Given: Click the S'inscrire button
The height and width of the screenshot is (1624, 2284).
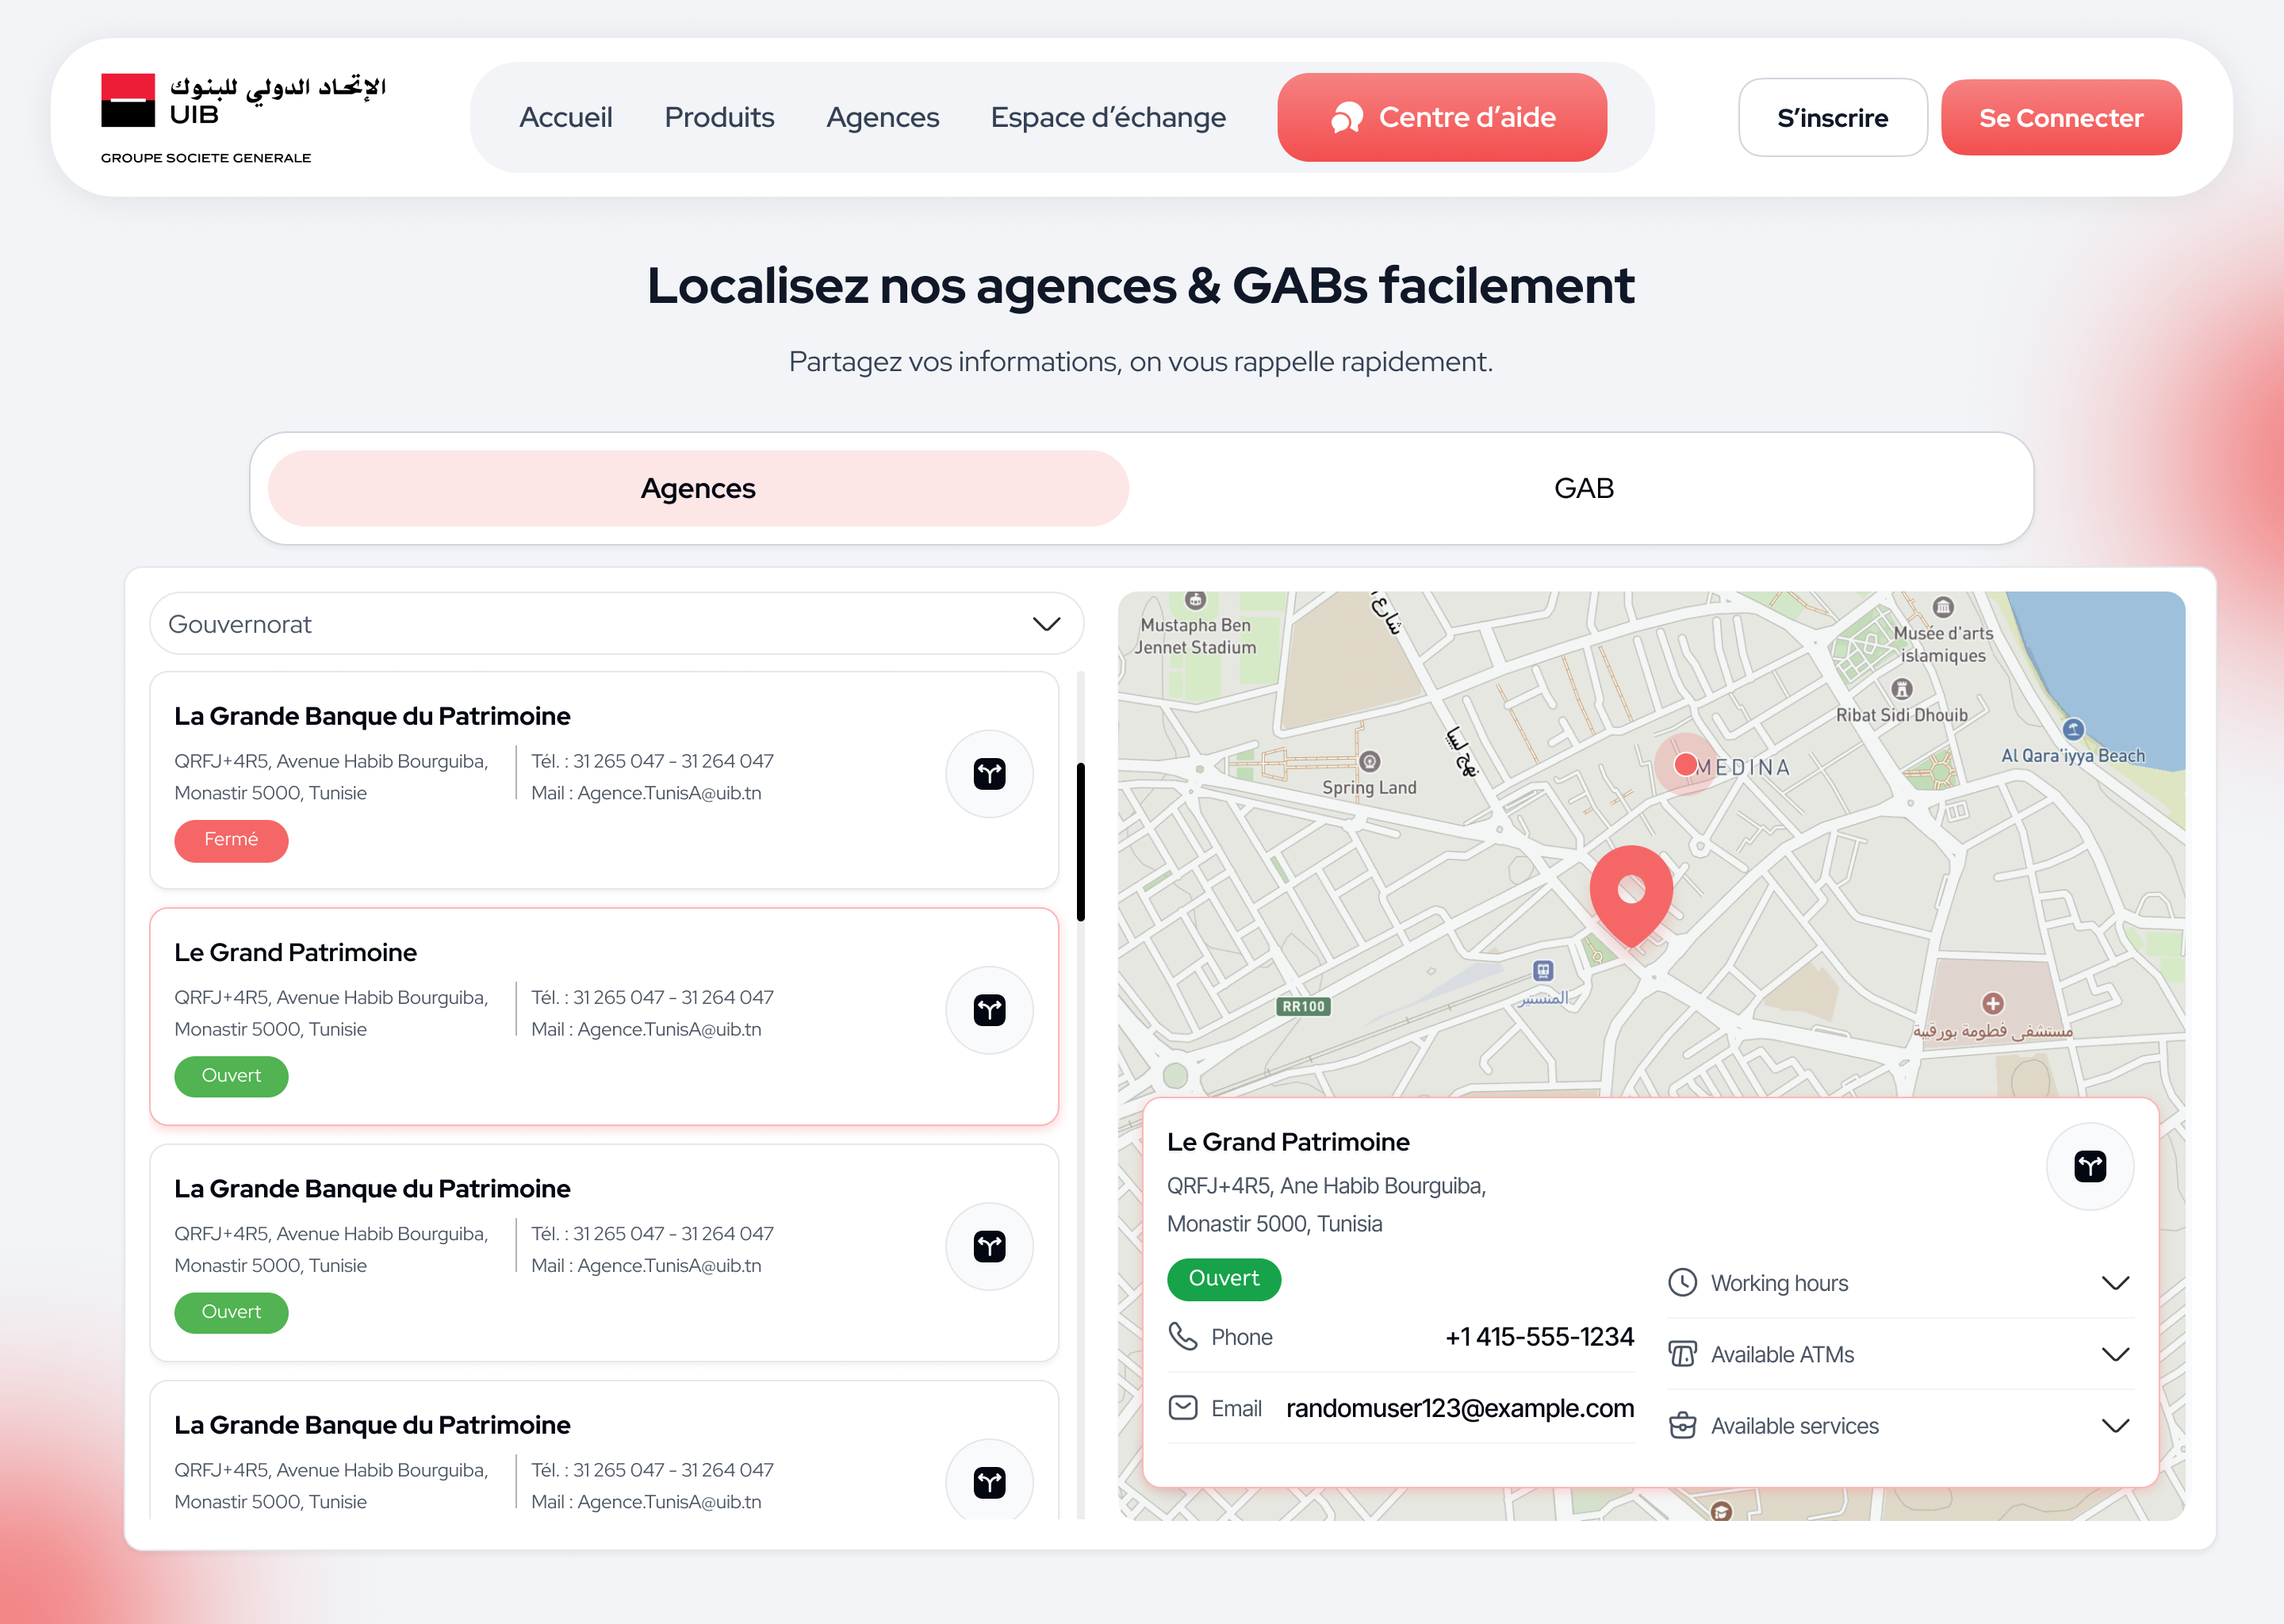Looking at the screenshot, I should pos(1832,118).
